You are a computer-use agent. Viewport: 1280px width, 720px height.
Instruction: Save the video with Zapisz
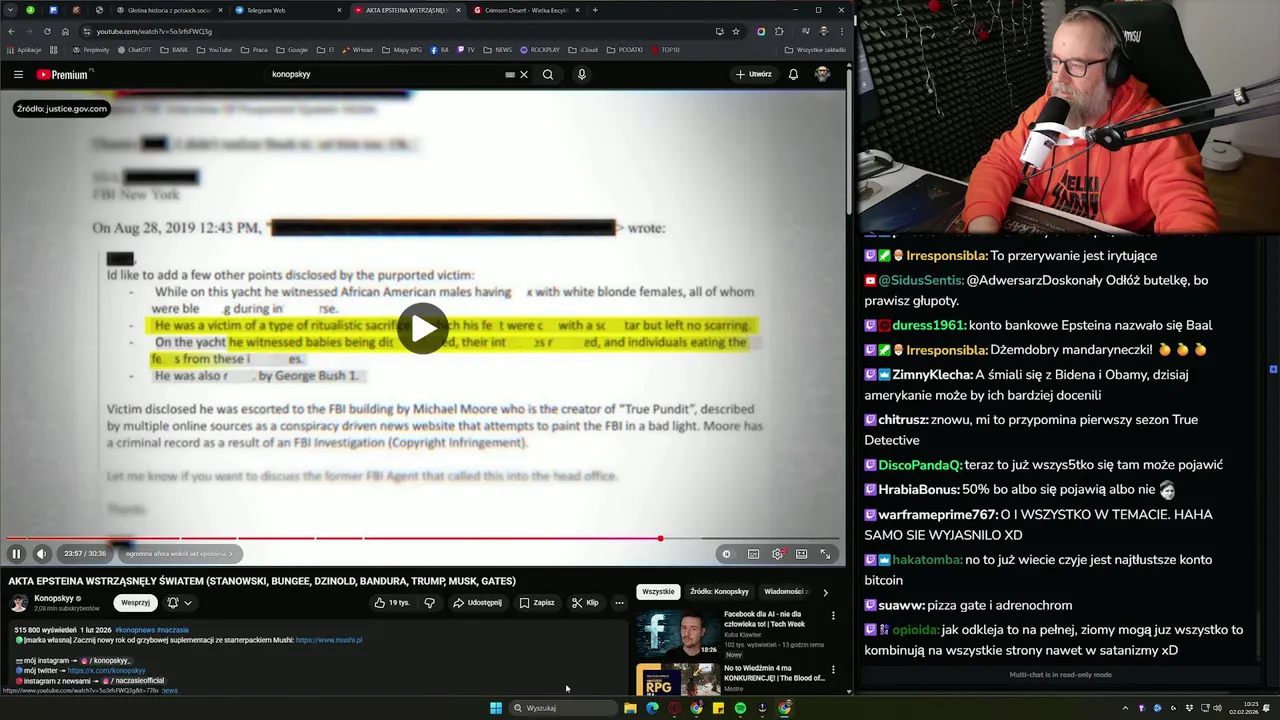[537, 603]
